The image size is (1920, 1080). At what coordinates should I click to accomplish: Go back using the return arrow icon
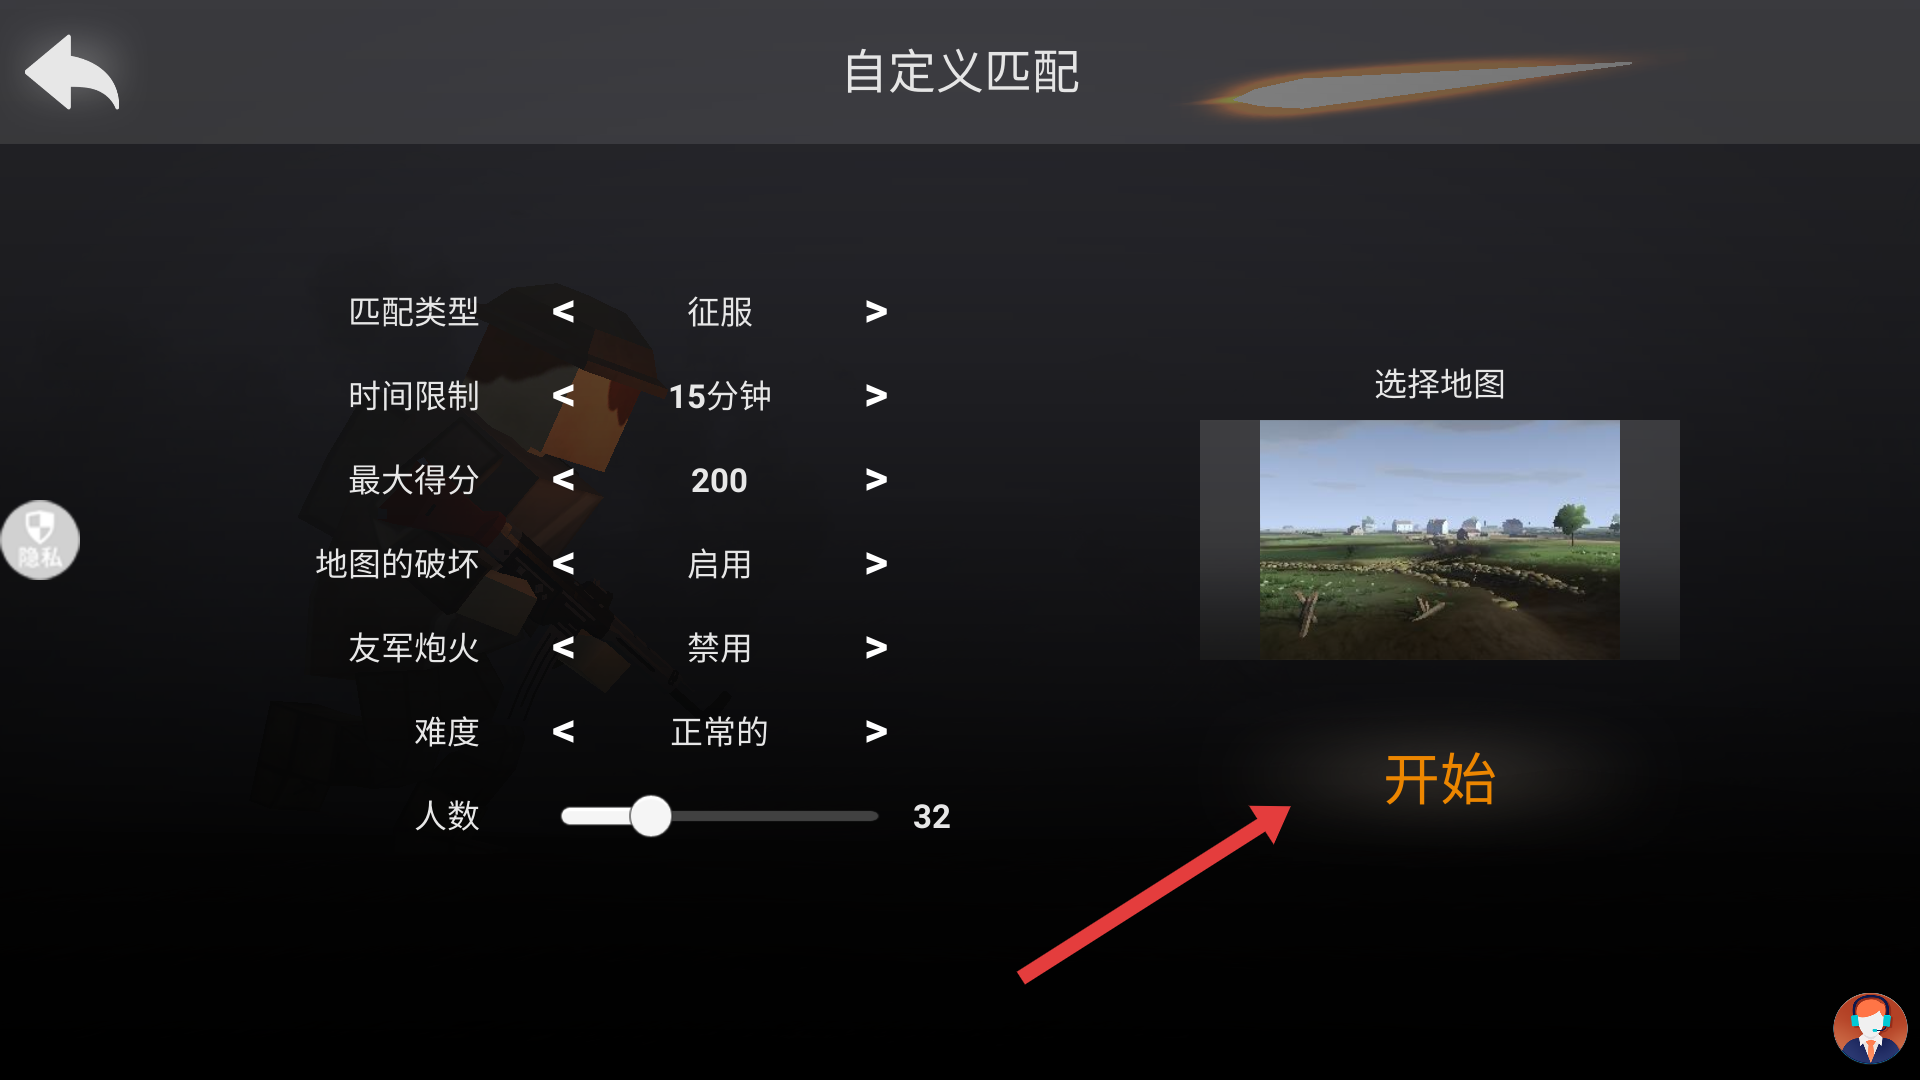(72, 72)
